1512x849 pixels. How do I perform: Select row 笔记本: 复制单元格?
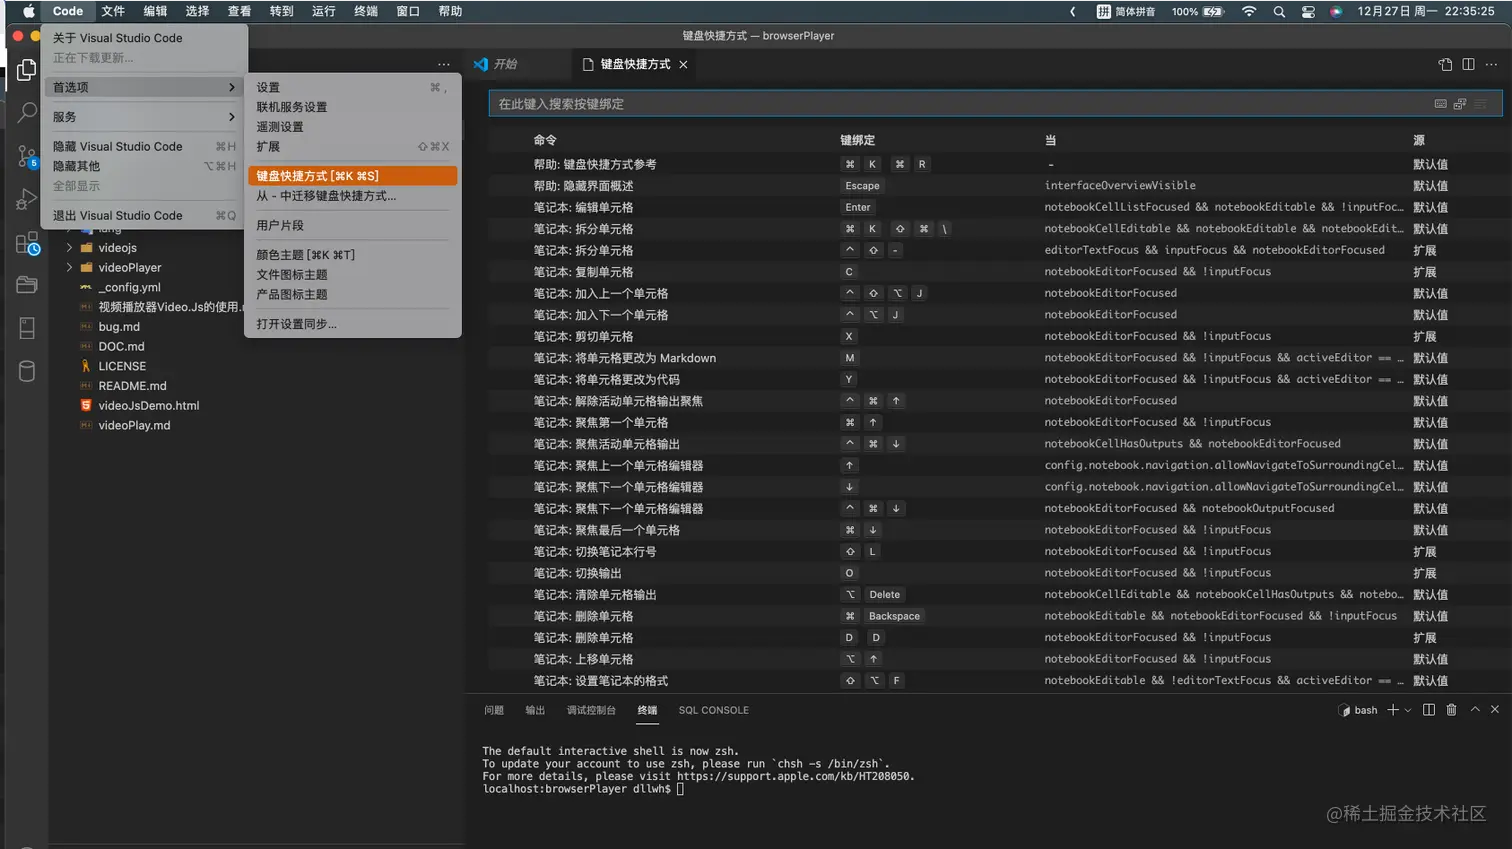click(x=996, y=272)
